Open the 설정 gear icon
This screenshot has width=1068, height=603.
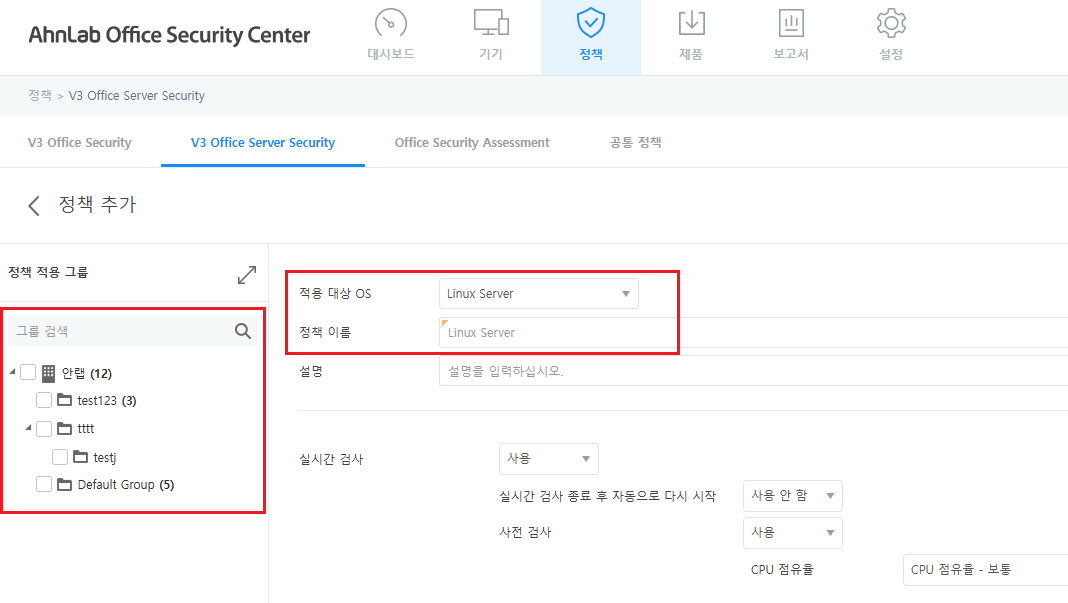(x=891, y=23)
